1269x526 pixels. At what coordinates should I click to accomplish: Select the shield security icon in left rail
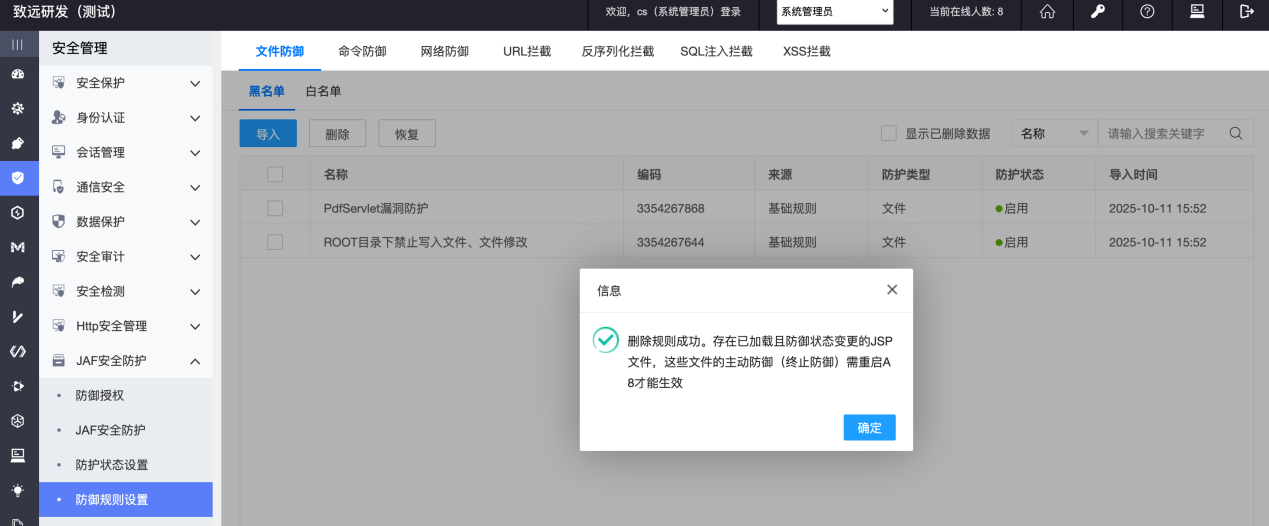coord(18,178)
